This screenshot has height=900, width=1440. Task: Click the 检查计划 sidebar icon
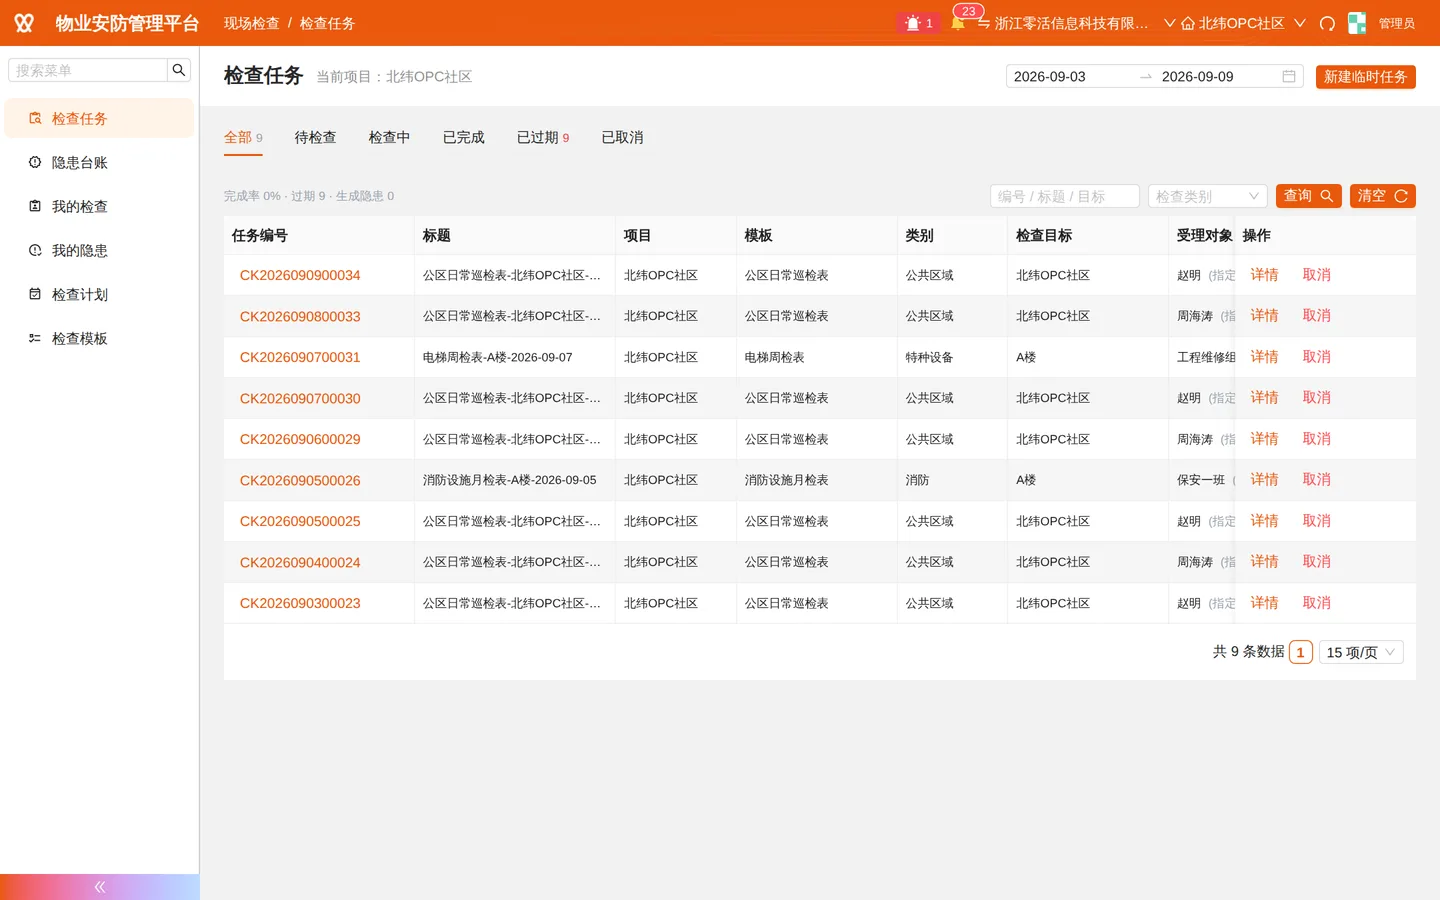click(x=35, y=294)
